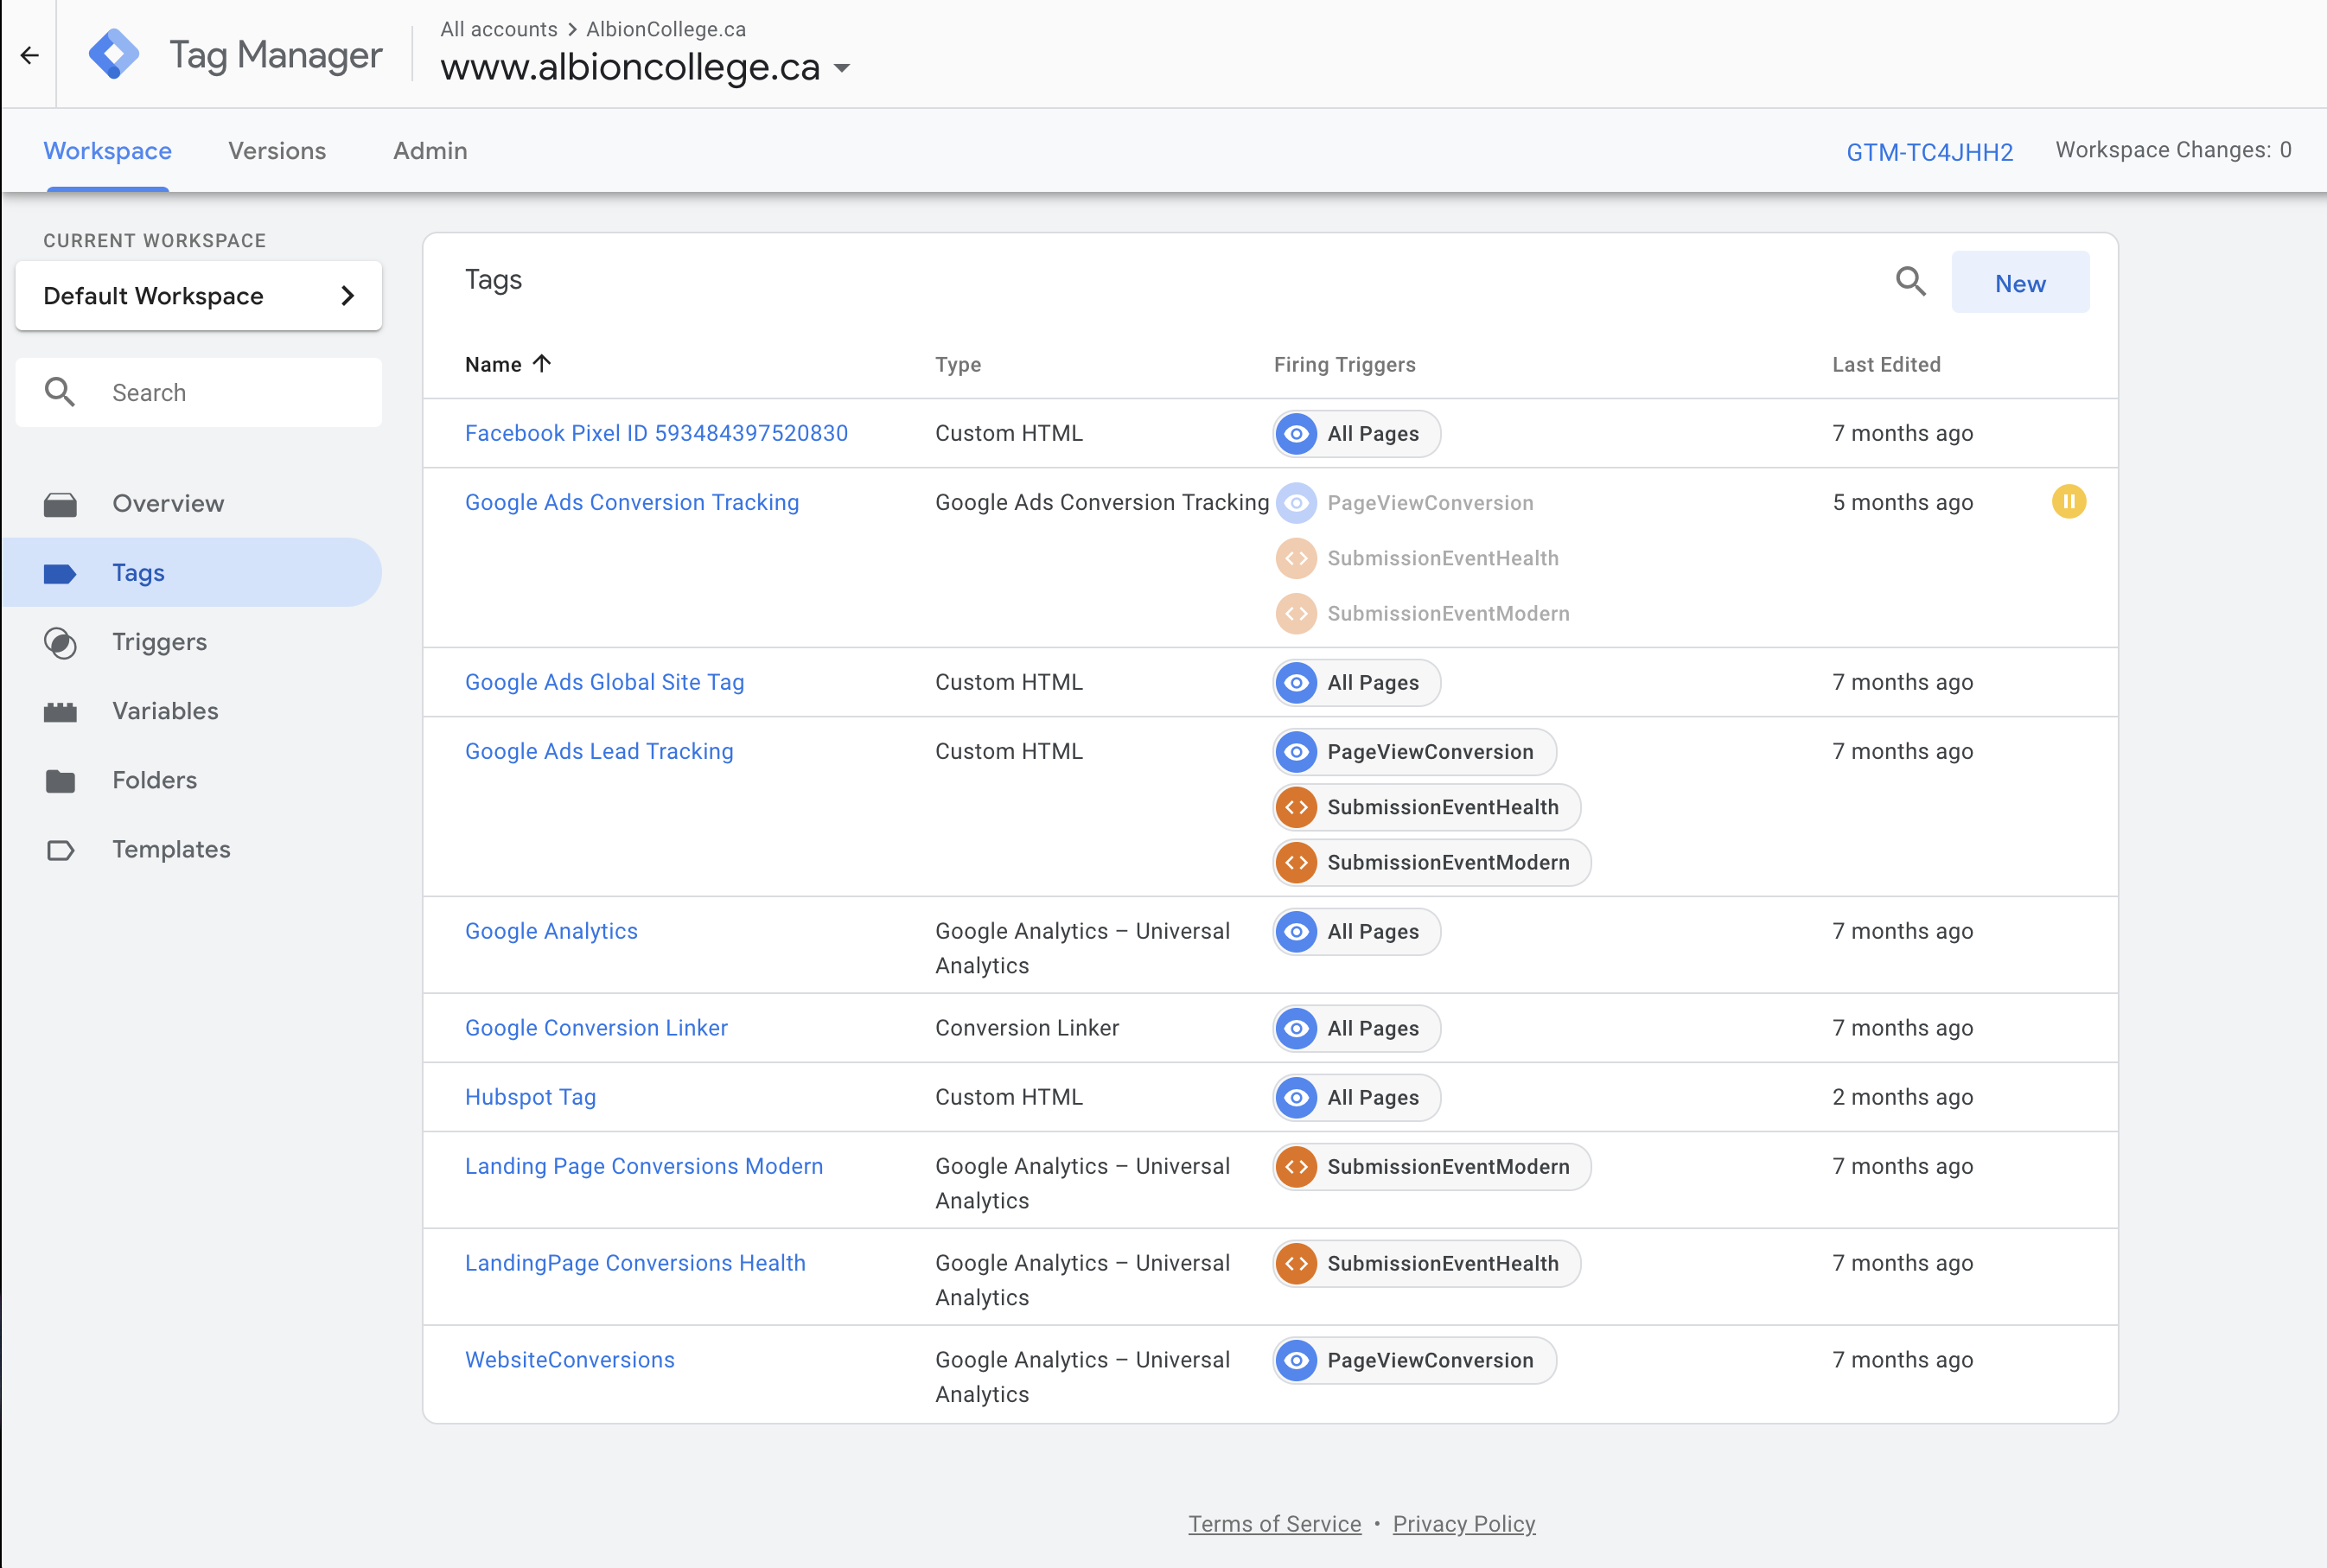Screen dimensions: 2327x1568
Task: Open Variables in the sidebar
Action: point(165,711)
